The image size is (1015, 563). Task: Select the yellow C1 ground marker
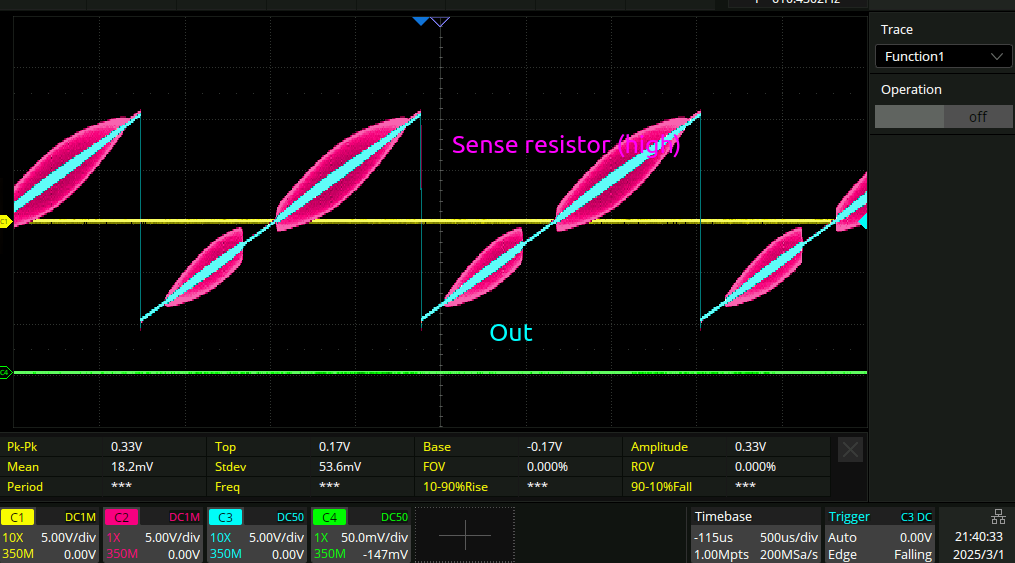(x=5, y=221)
